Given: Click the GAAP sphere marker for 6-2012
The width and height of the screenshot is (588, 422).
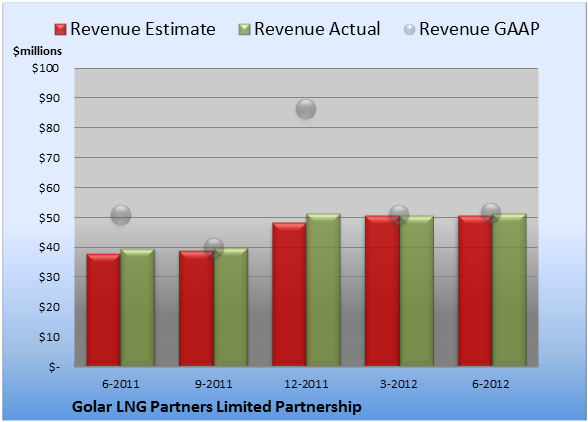Looking at the screenshot, I should pyautogui.click(x=491, y=213).
